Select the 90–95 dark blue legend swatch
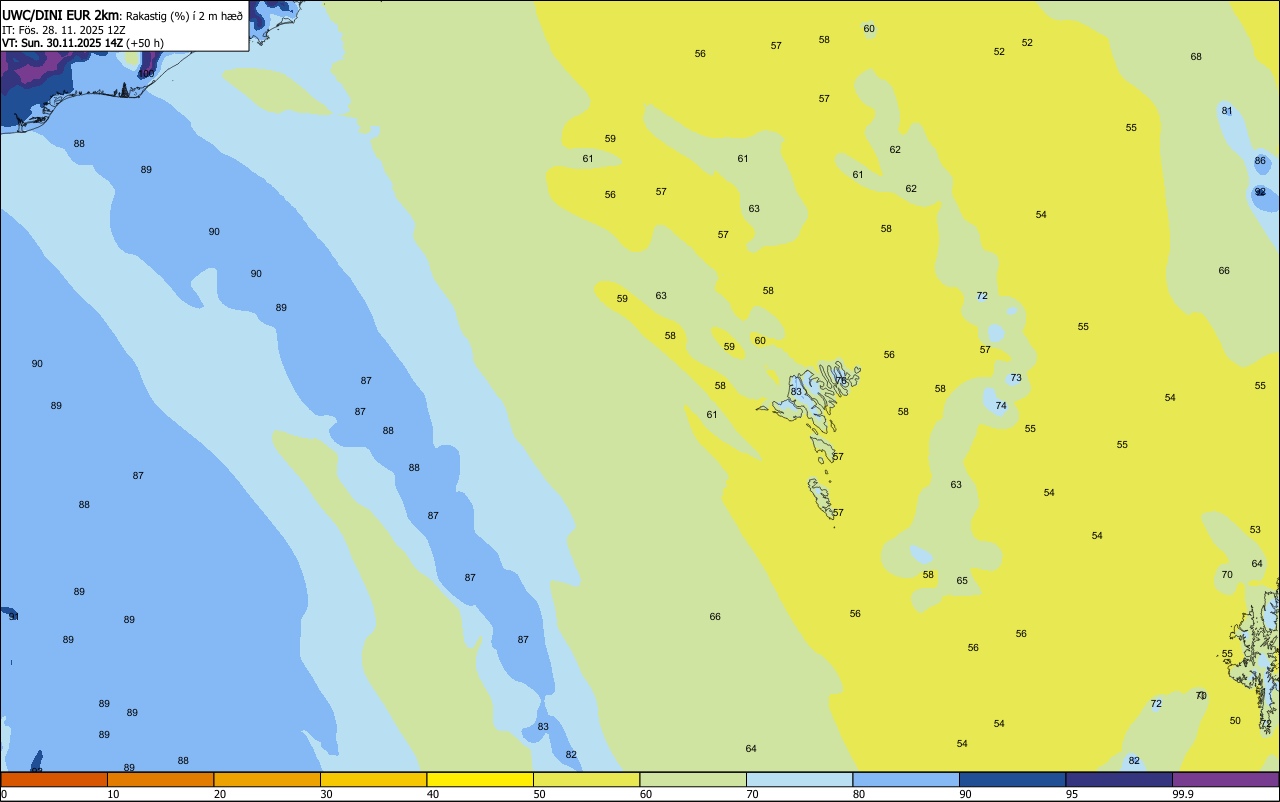The height and width of the screenshot is (802, 1280). 1012,779
